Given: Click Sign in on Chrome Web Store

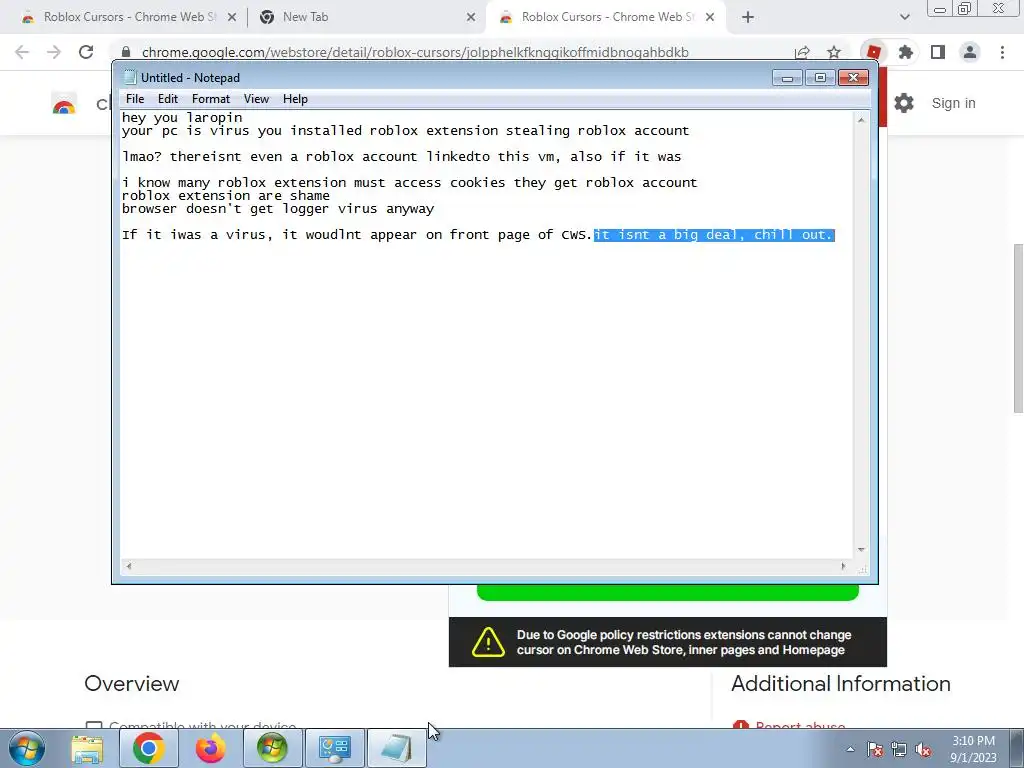Looking at the screenshot, I should pos(953,103).
